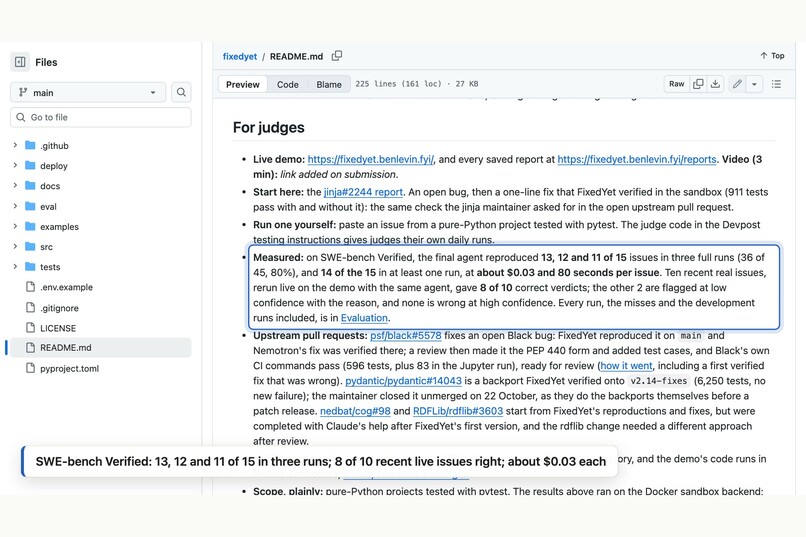Go to the fixedyet repository breadcrumb
The height and width of the screenshot is (537, 806).
tap(240, 56)
